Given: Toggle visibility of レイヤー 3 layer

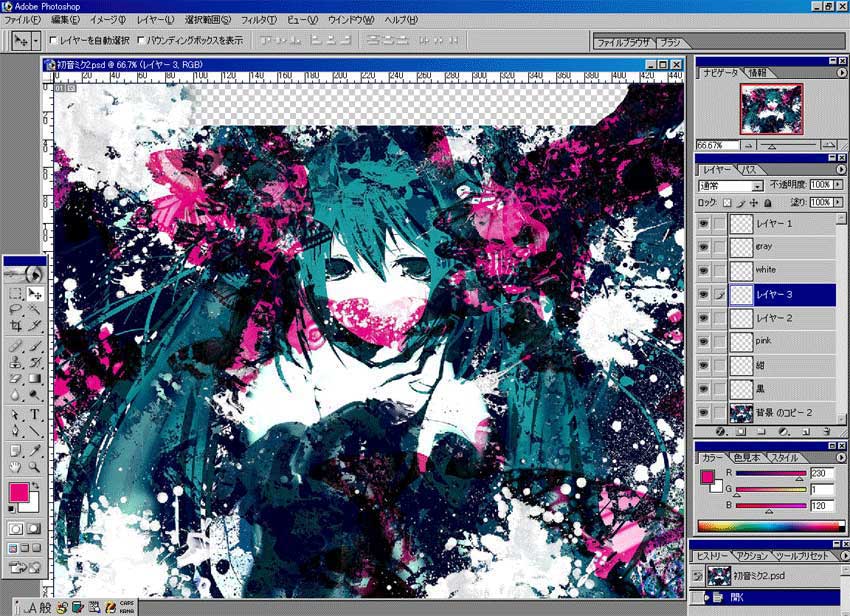Looking at the screenshot, I should pyautogui.click(x=703, y=295).
